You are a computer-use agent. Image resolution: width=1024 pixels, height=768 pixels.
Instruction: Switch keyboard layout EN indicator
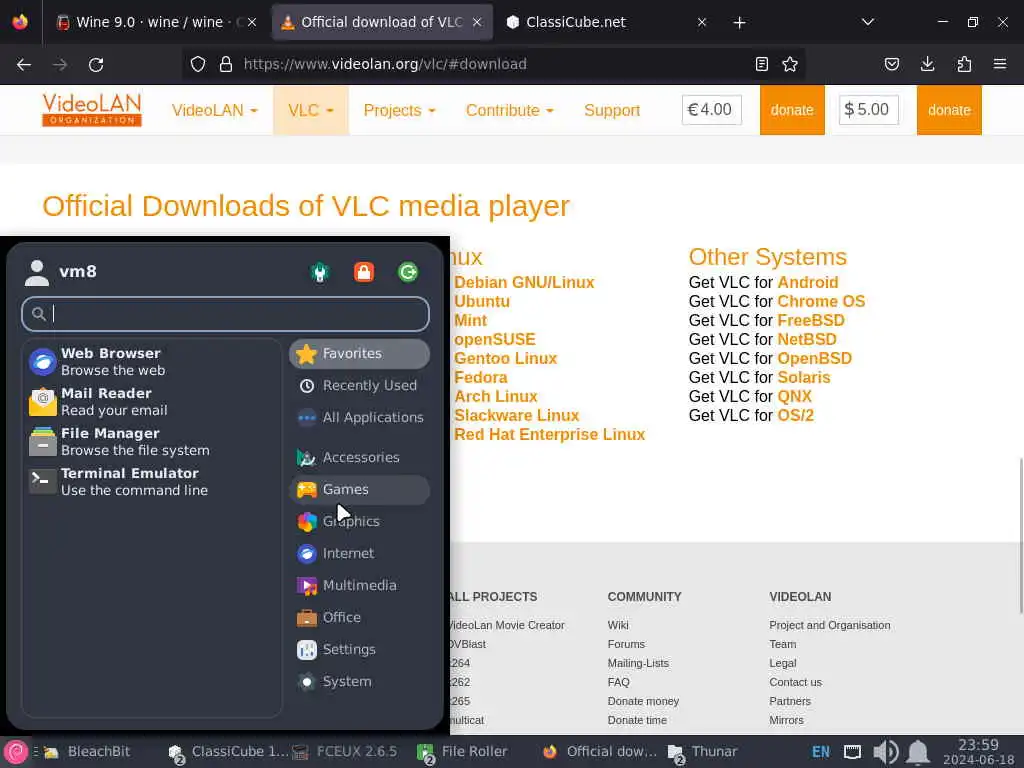(821, 752)
